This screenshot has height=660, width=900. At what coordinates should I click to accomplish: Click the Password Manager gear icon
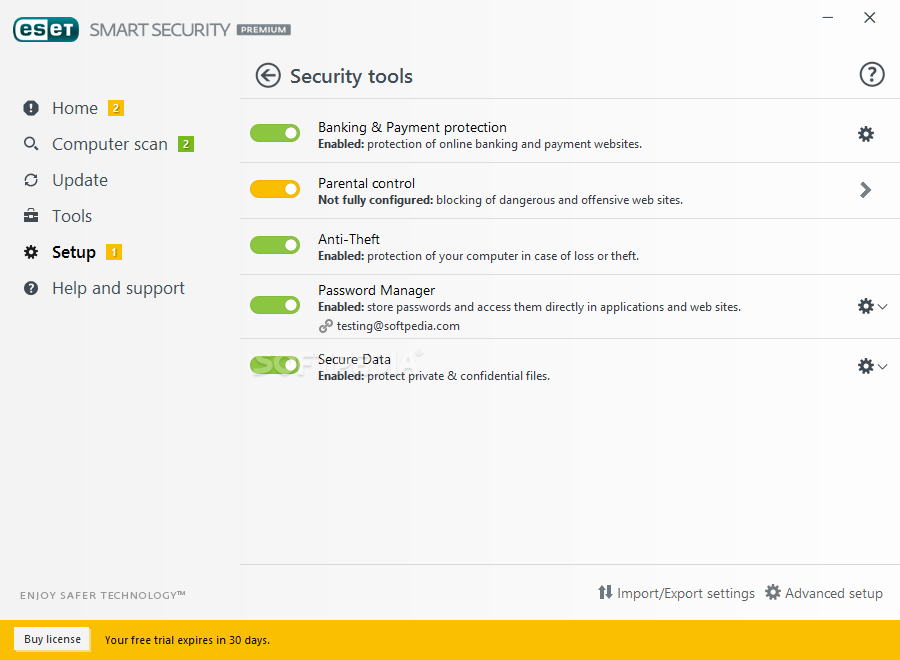tap(866, 306)
